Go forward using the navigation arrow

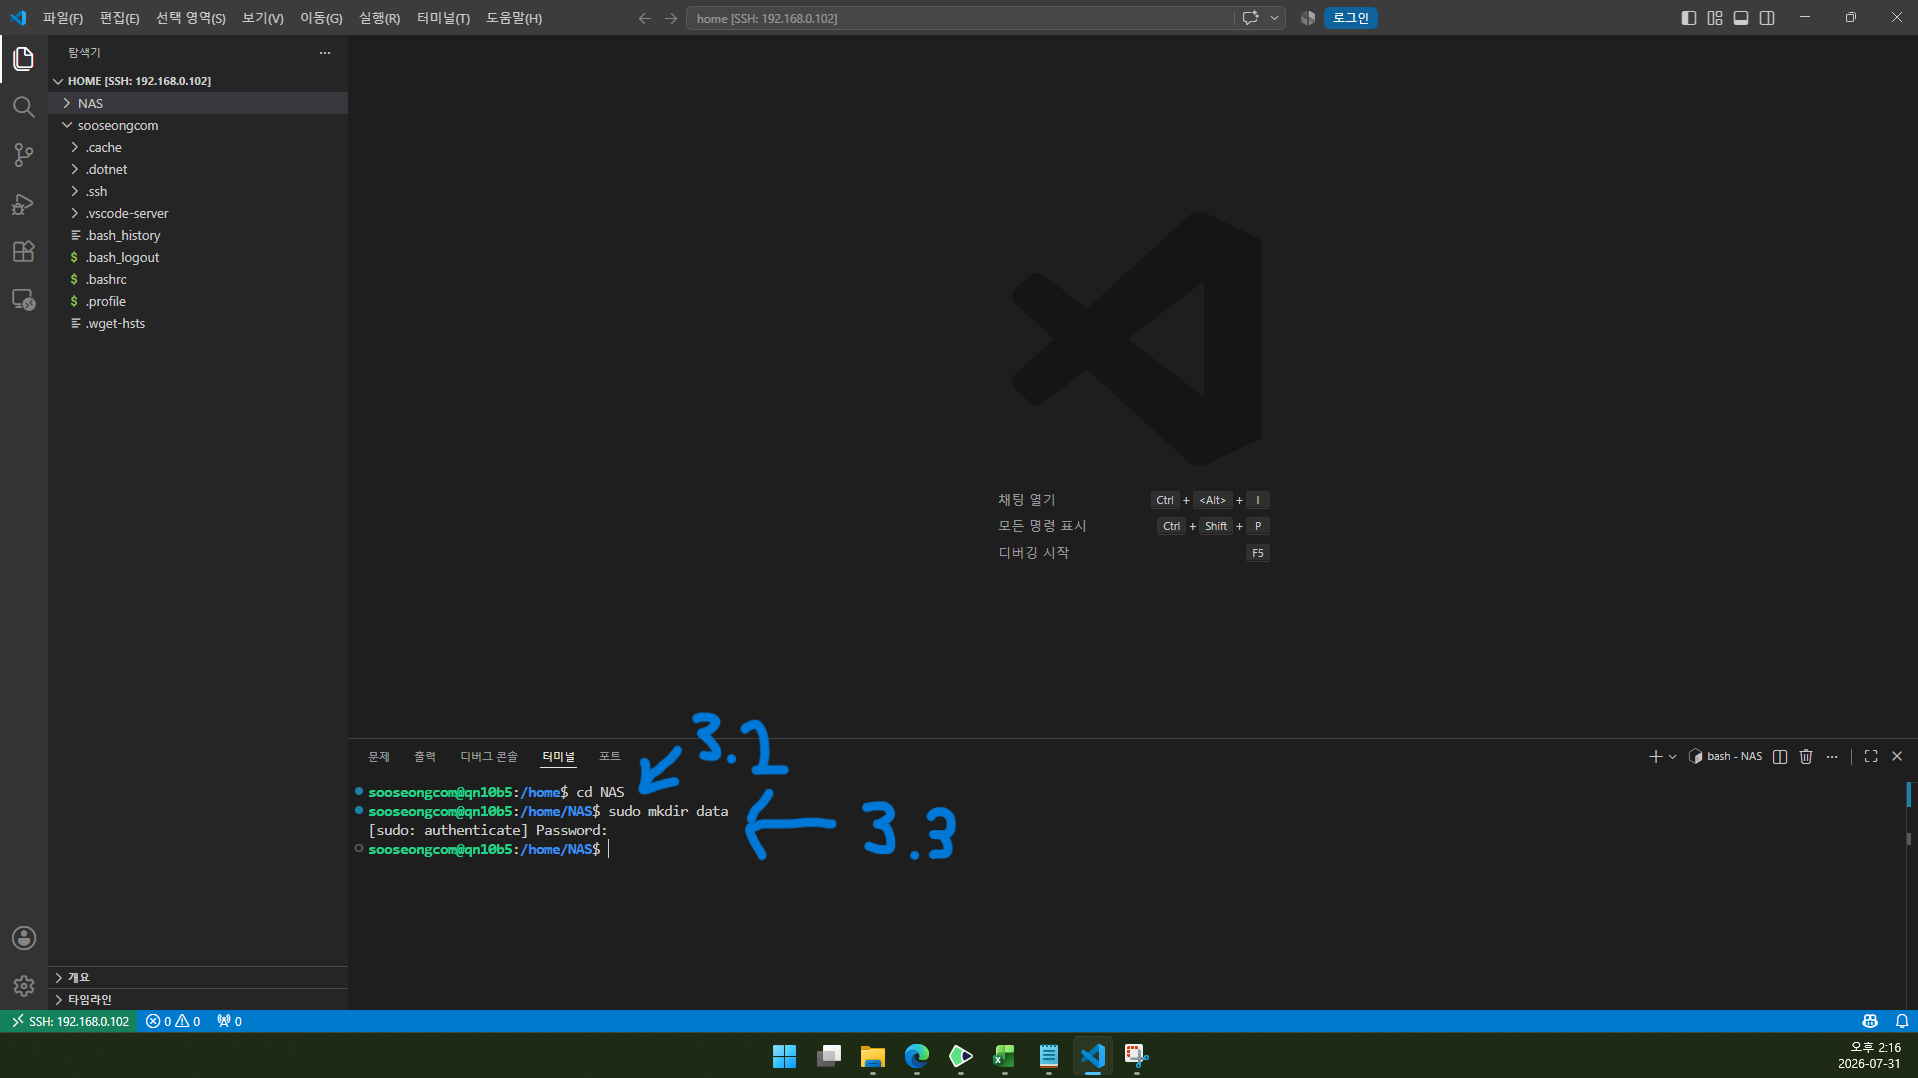point(671,18)
